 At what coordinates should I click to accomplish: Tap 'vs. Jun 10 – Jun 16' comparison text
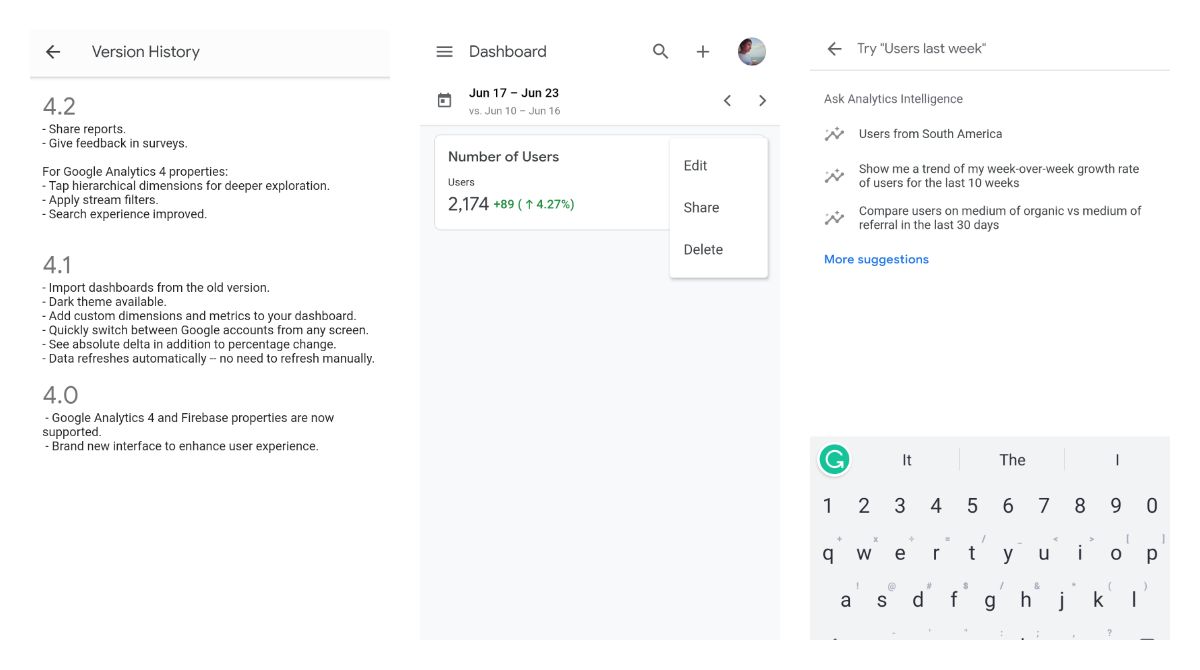tap(514, 111)
